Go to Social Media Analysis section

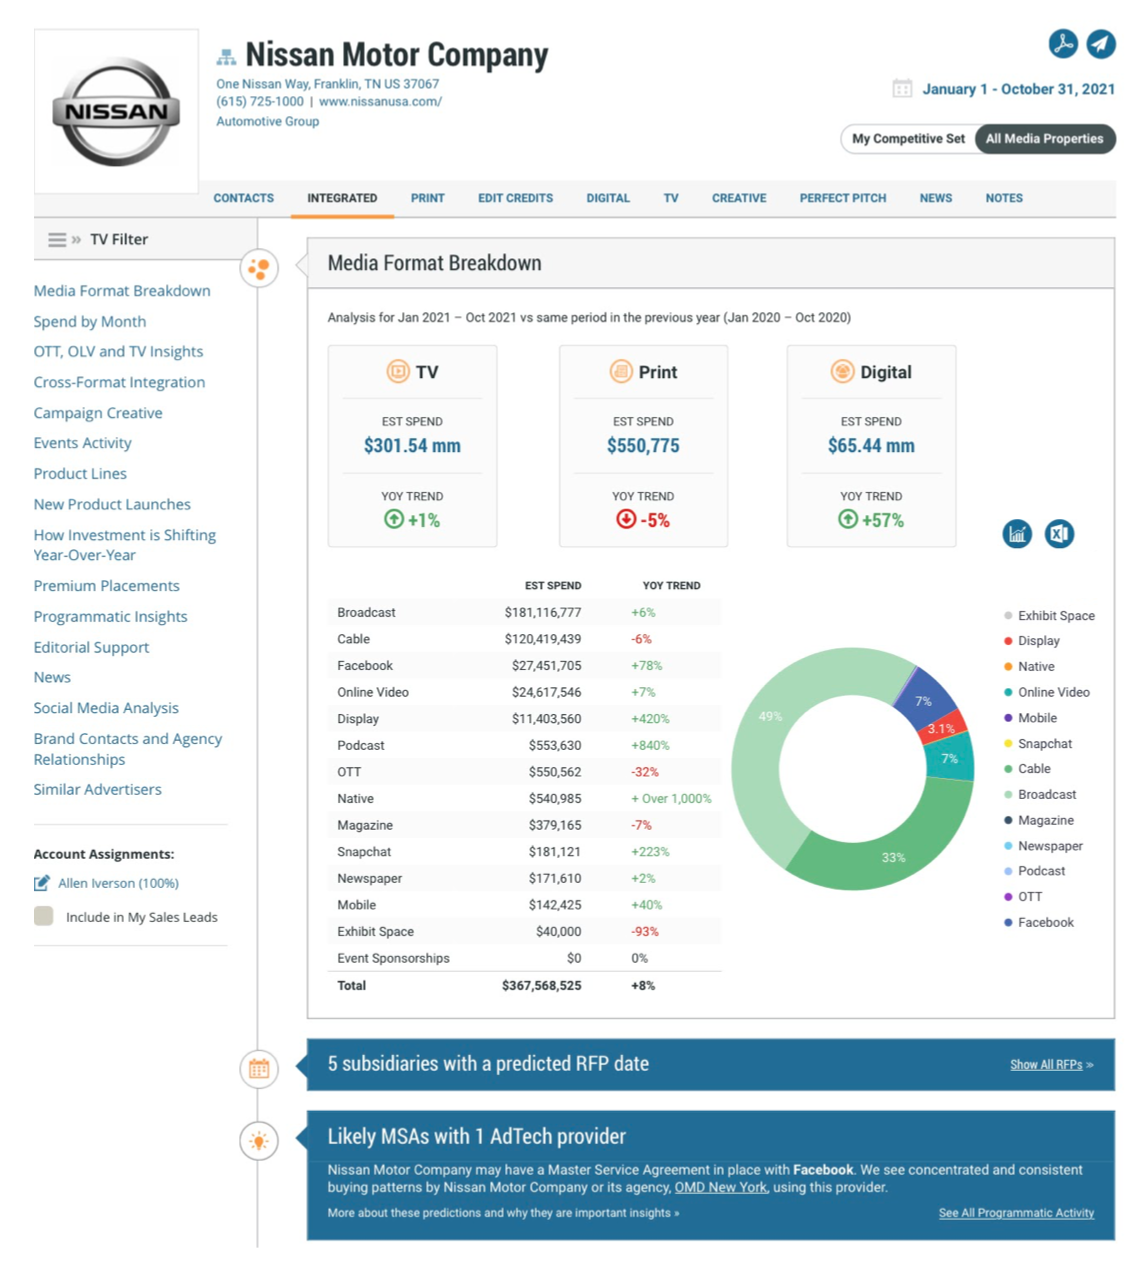tap(106, 708)
